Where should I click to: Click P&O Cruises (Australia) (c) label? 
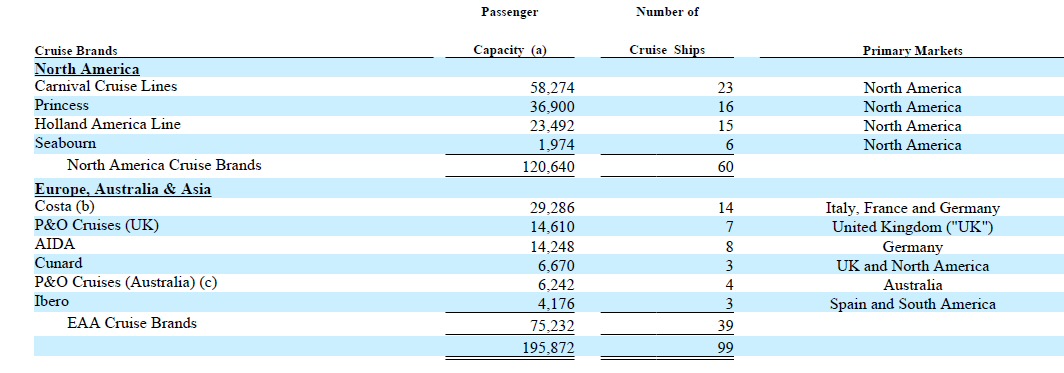pos(126,282)
